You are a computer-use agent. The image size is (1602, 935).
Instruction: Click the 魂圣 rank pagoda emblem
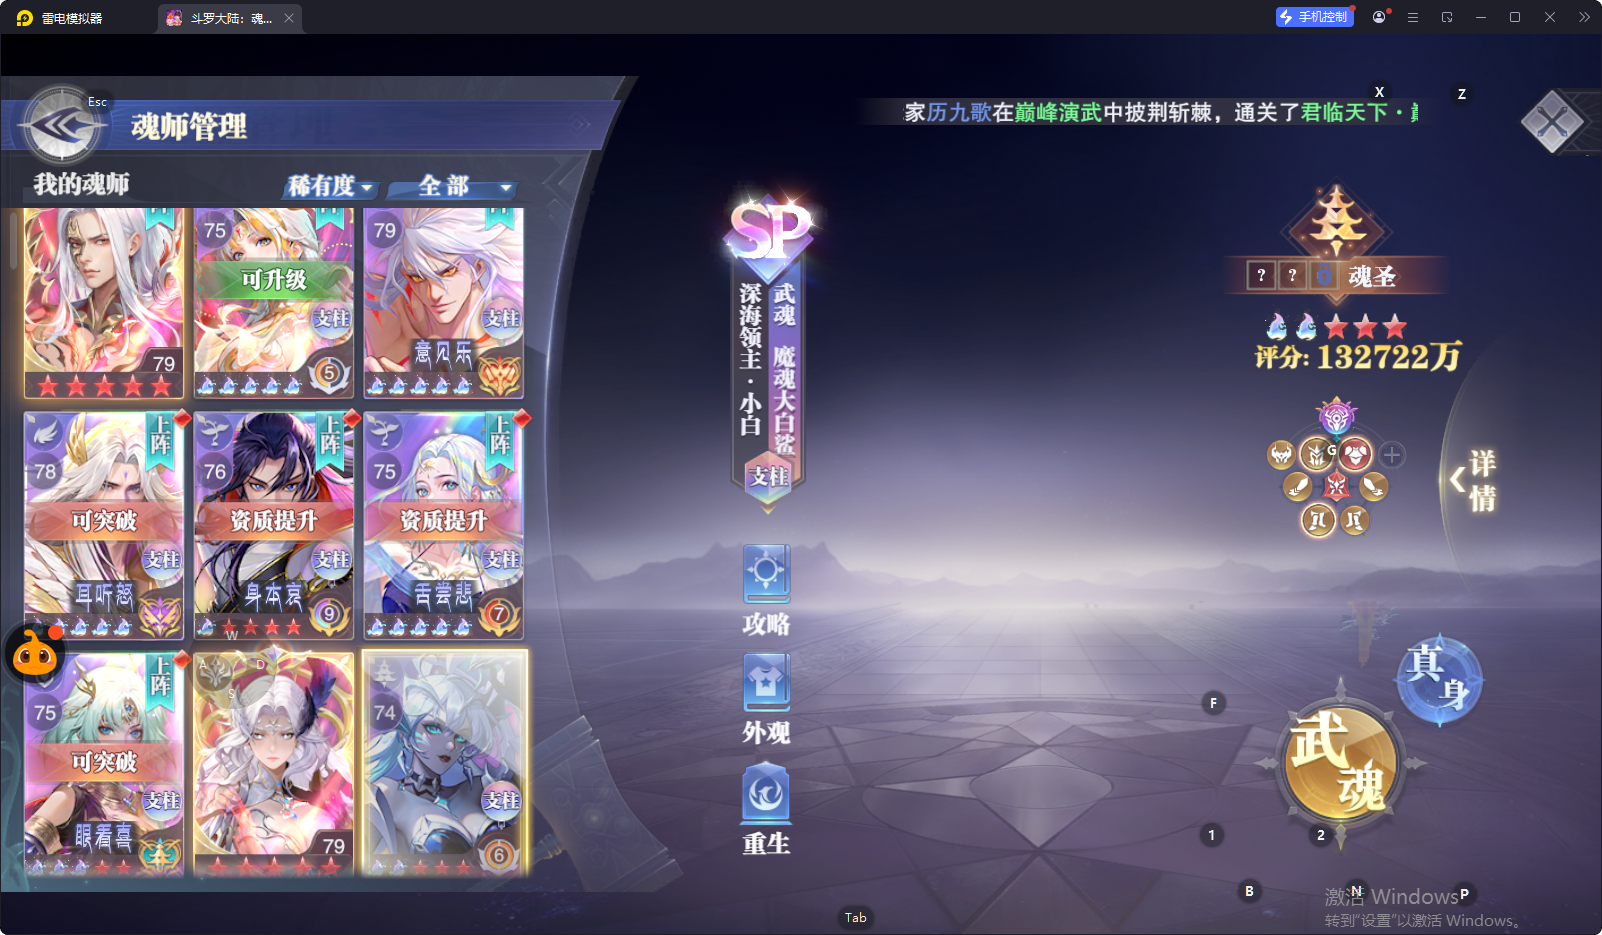pos(1338,222)
